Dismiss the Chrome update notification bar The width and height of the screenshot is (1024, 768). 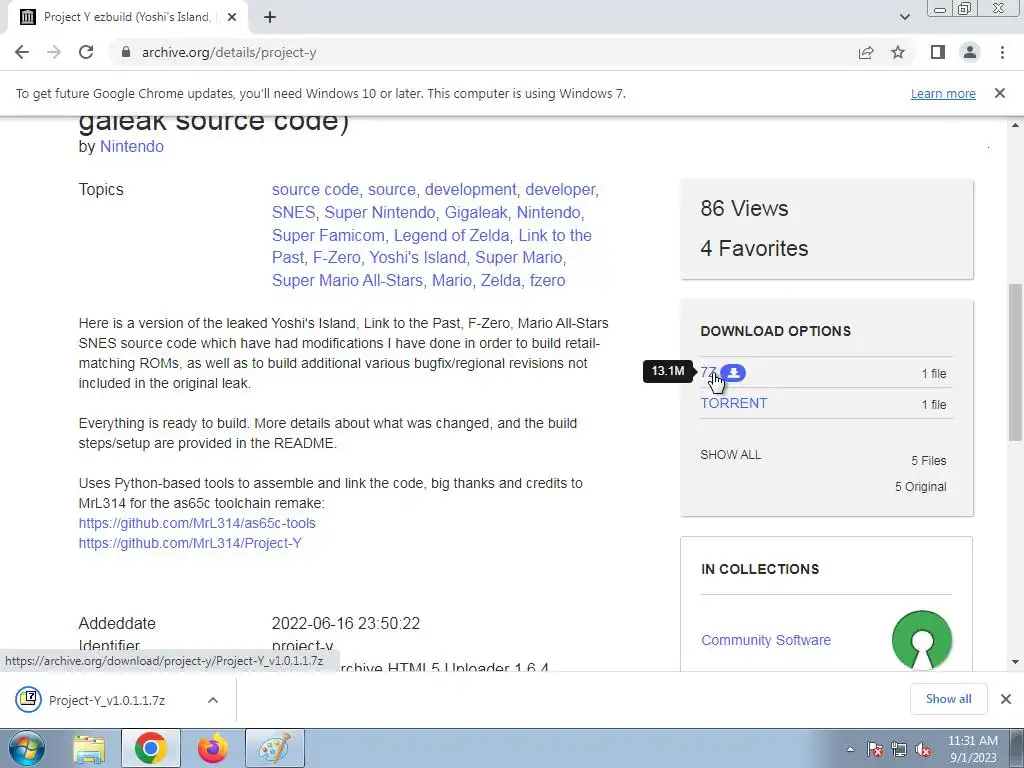[x=999, y=93]
